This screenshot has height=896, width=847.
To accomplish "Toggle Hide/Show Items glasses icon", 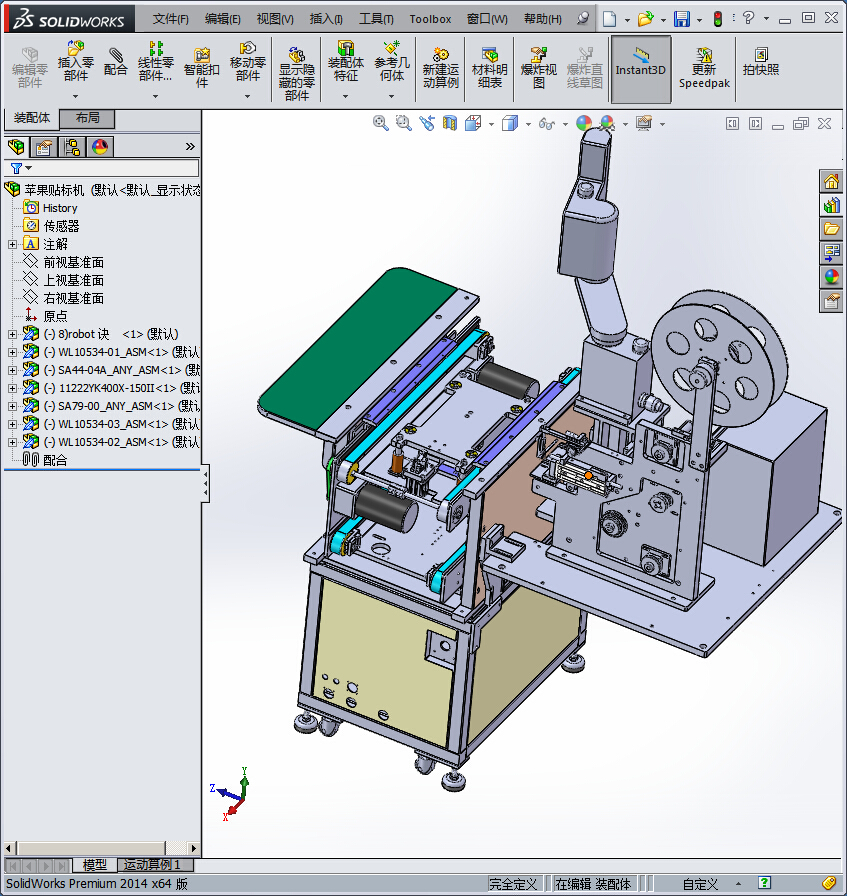I will pyautogui.click(x=547, y=123).
